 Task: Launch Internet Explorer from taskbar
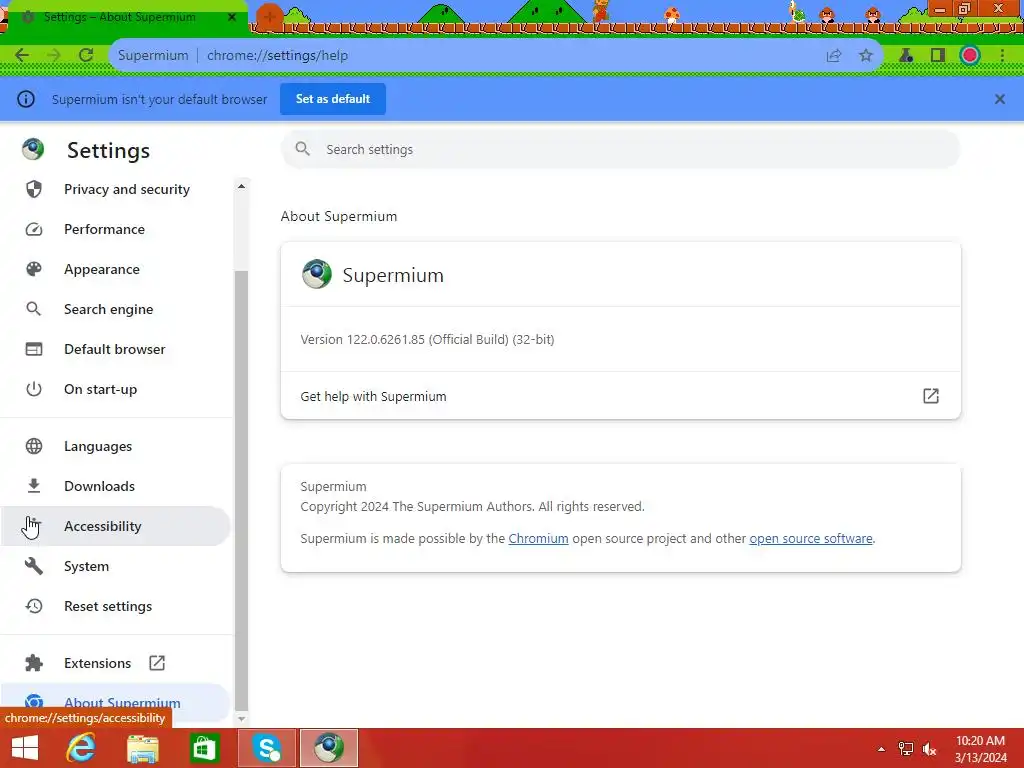pyautogui.click(x=81, y=748)
